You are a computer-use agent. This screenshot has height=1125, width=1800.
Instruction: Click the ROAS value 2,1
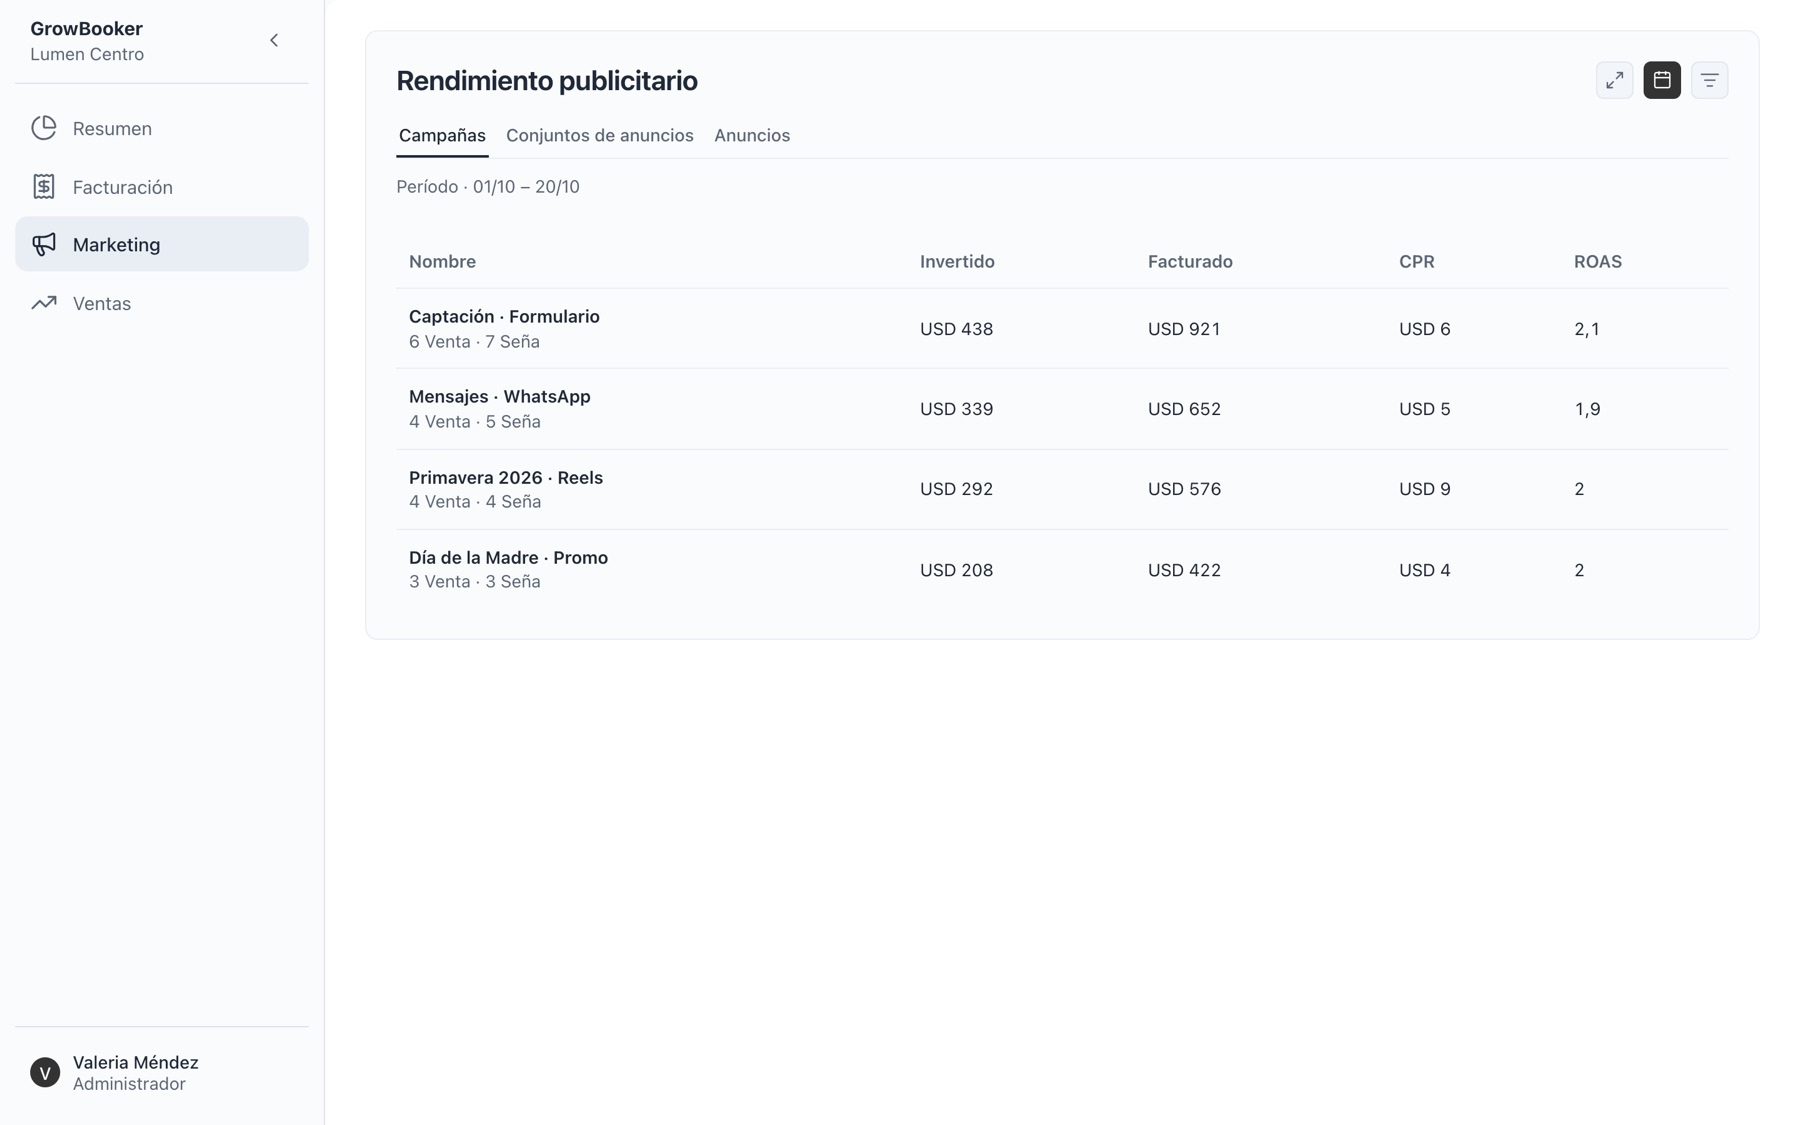[1586, 329]
